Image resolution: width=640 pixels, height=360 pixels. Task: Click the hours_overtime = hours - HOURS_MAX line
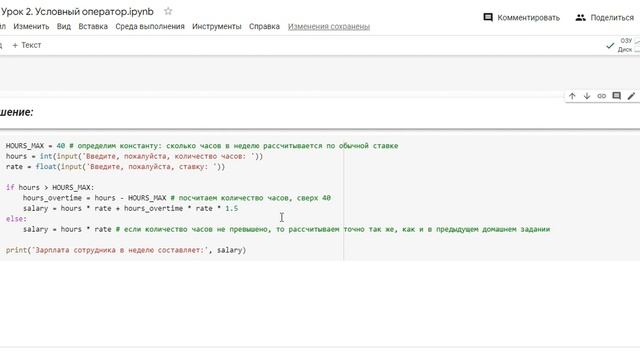[x=177, y=198]
